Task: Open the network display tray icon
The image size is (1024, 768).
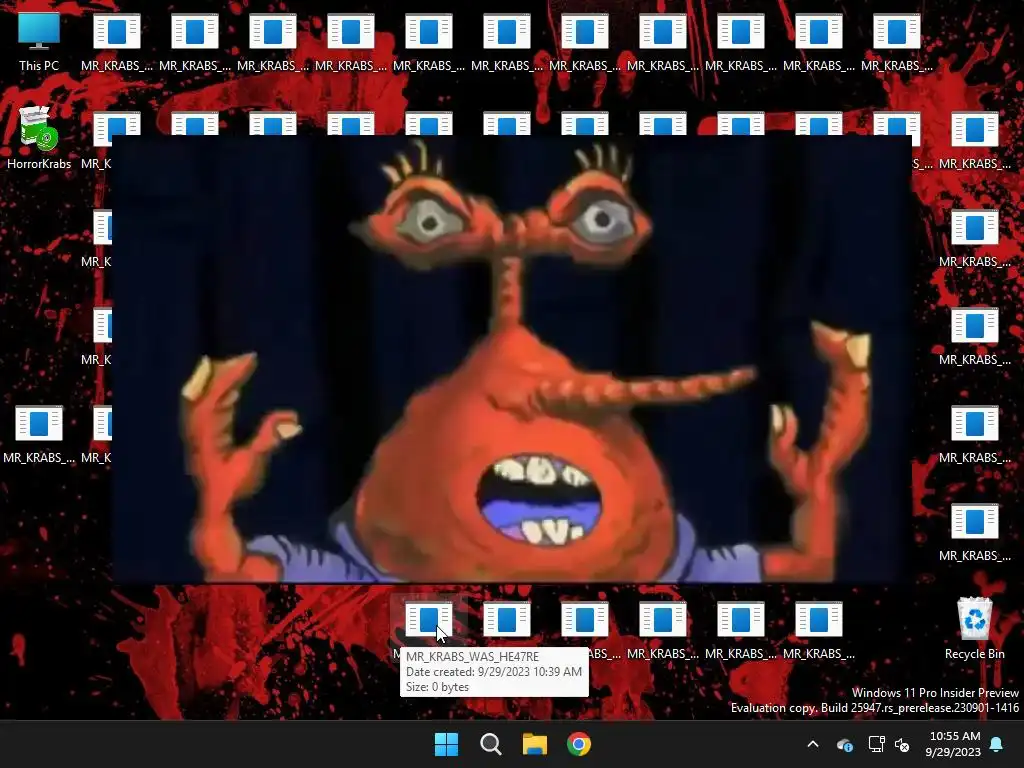Action: pyautogui.click(x=876, y=744)
